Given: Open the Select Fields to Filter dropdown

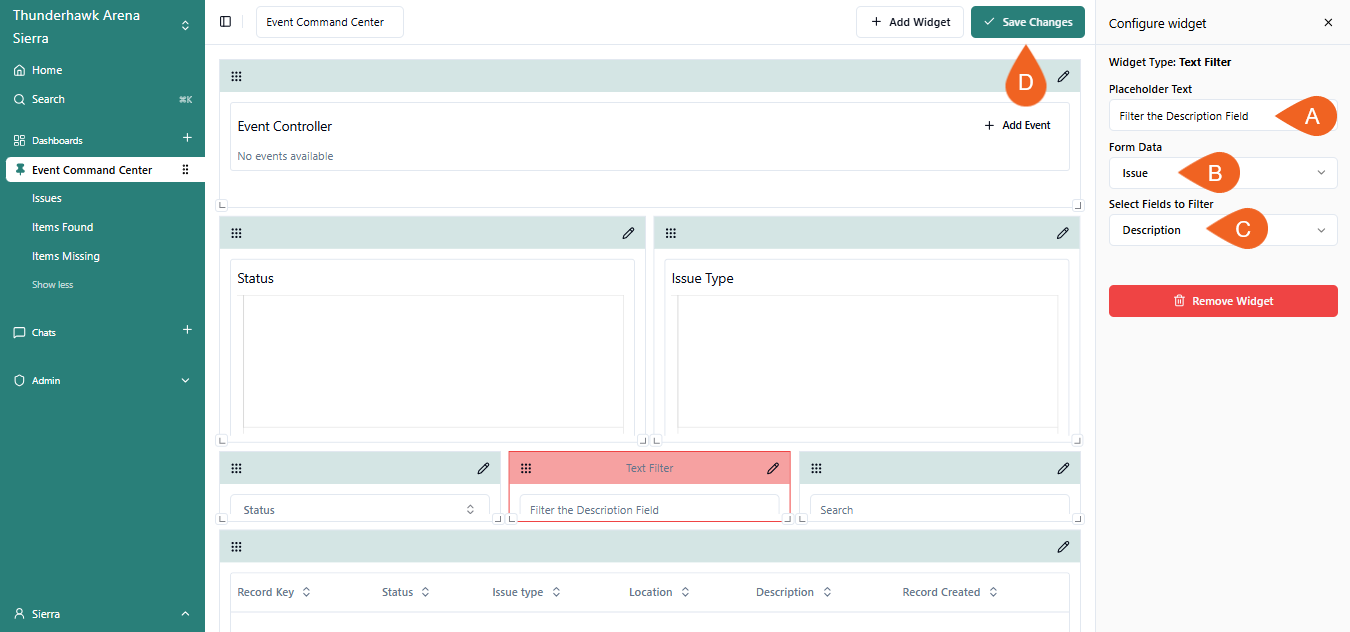Looking at the screenshot, I should (1222, 229).
